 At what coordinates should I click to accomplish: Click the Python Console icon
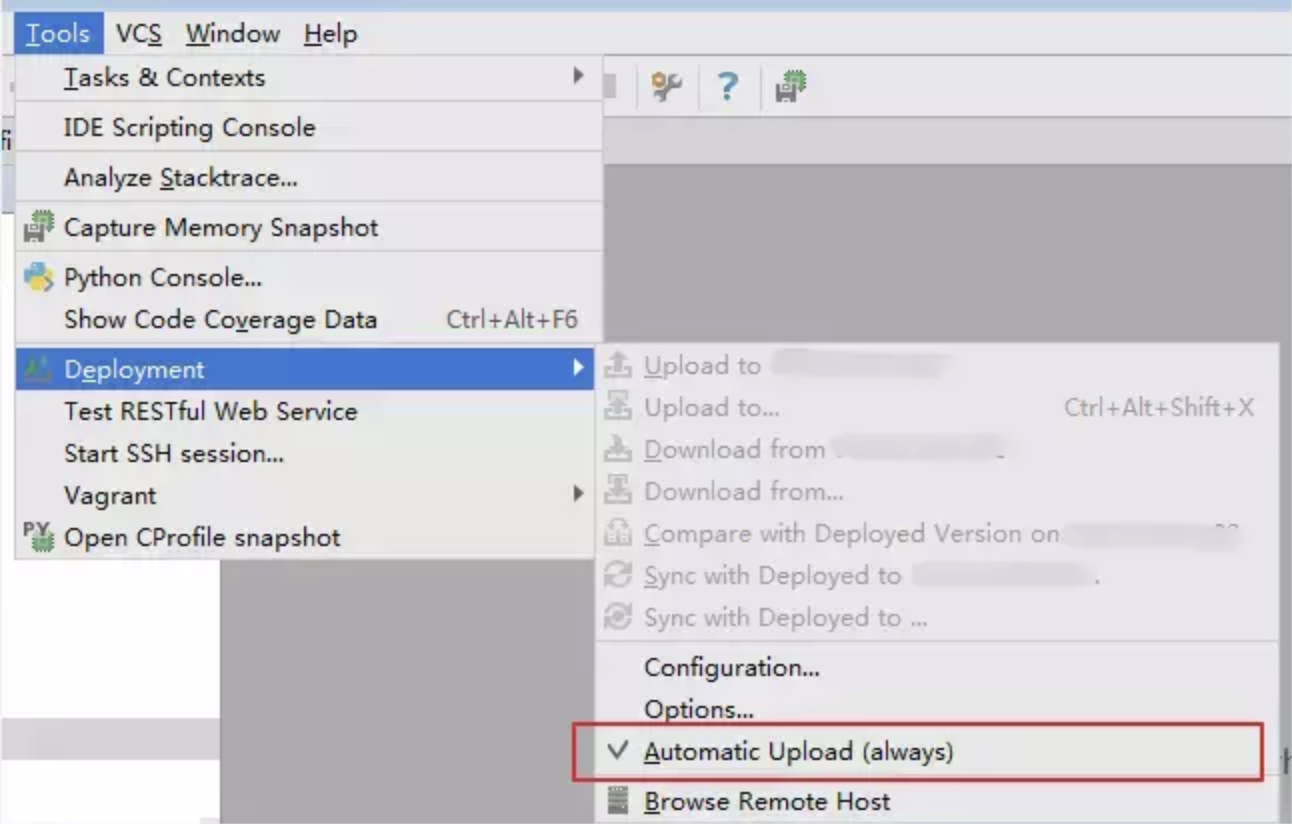point(39,277)
